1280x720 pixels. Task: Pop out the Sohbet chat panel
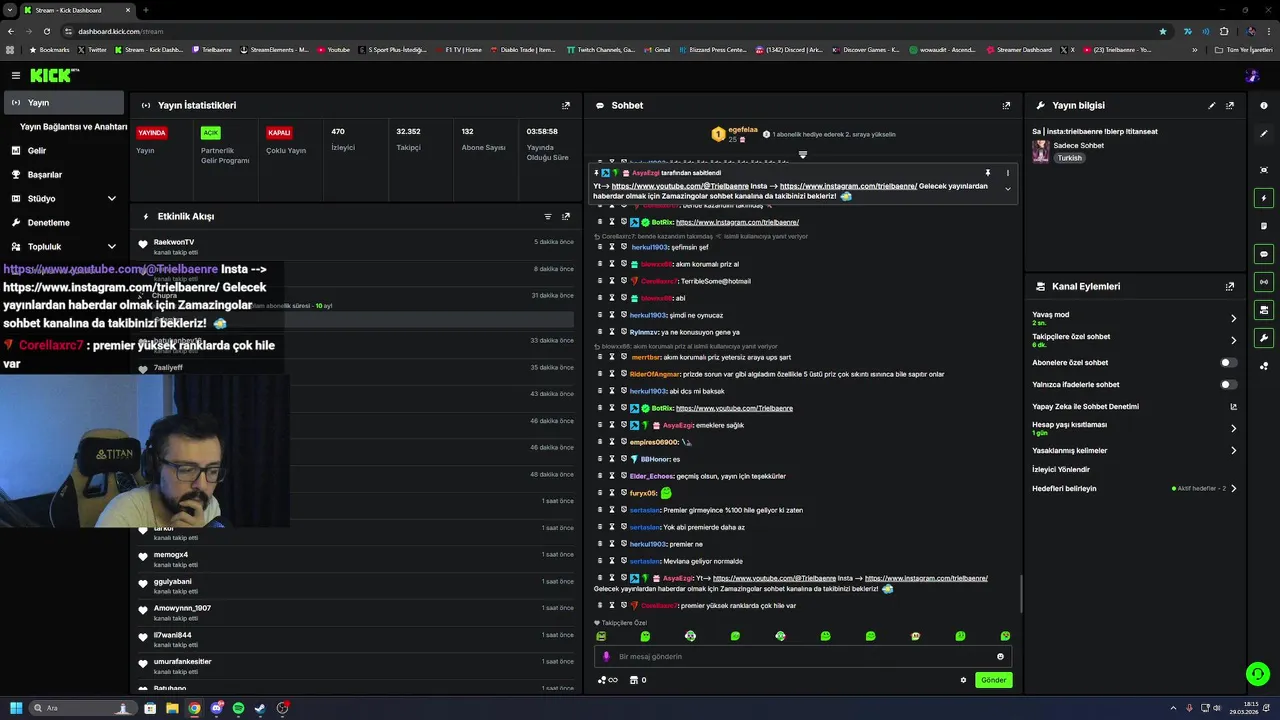(1006, 105)
